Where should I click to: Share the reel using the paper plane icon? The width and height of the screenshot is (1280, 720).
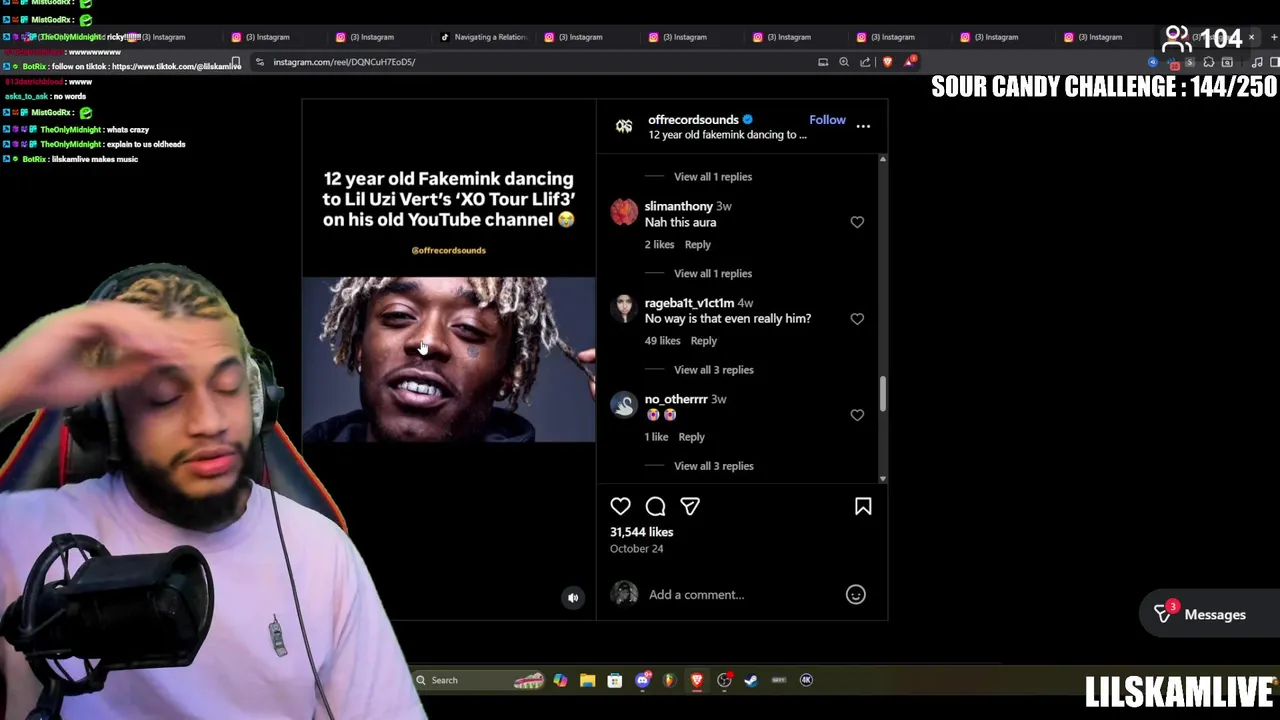pos(690,506)
